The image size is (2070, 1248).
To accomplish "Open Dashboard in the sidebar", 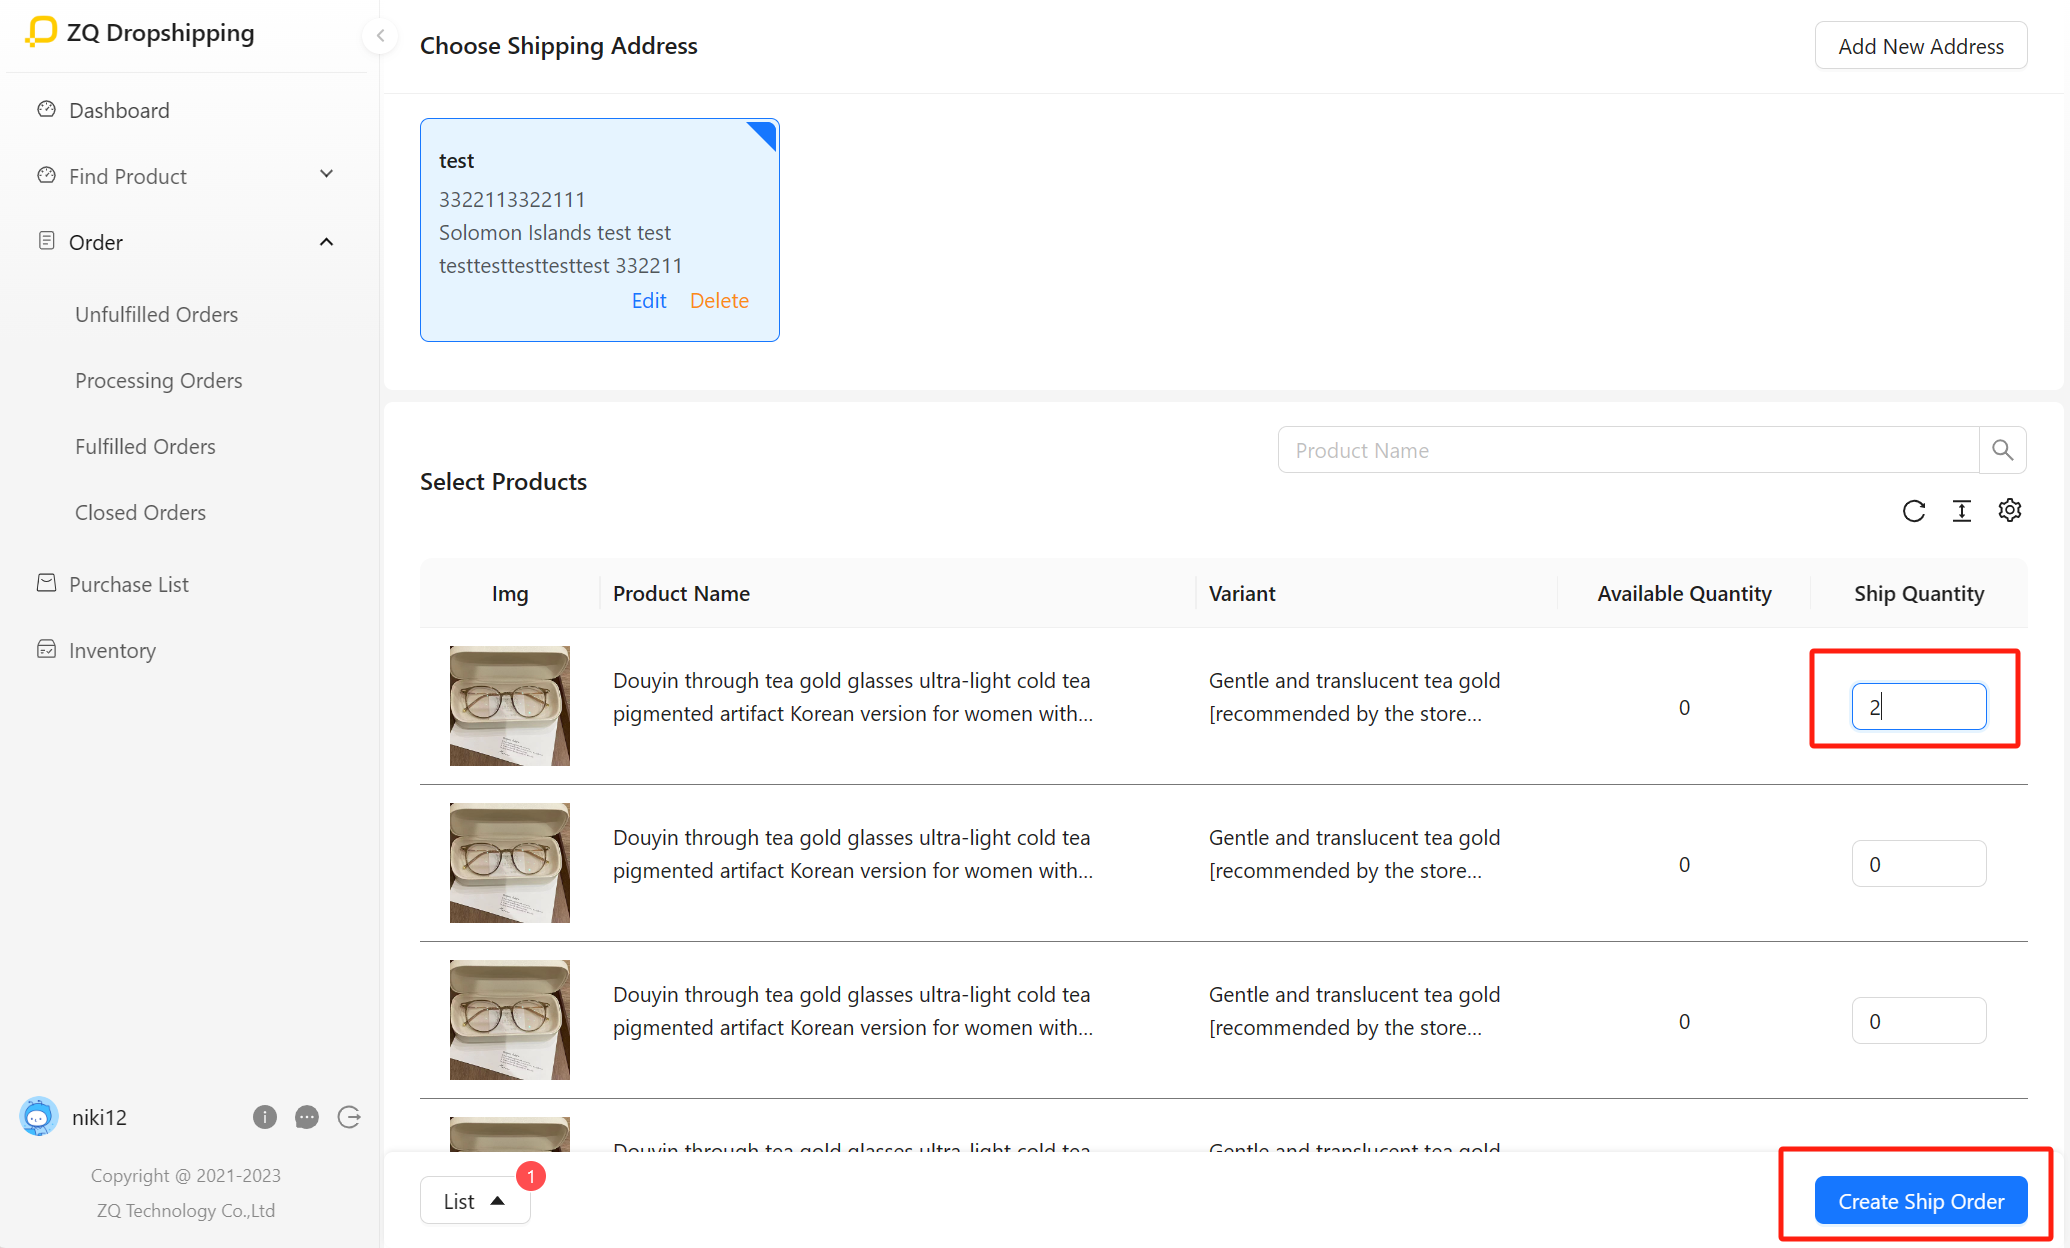I will [x=119, y=110].
